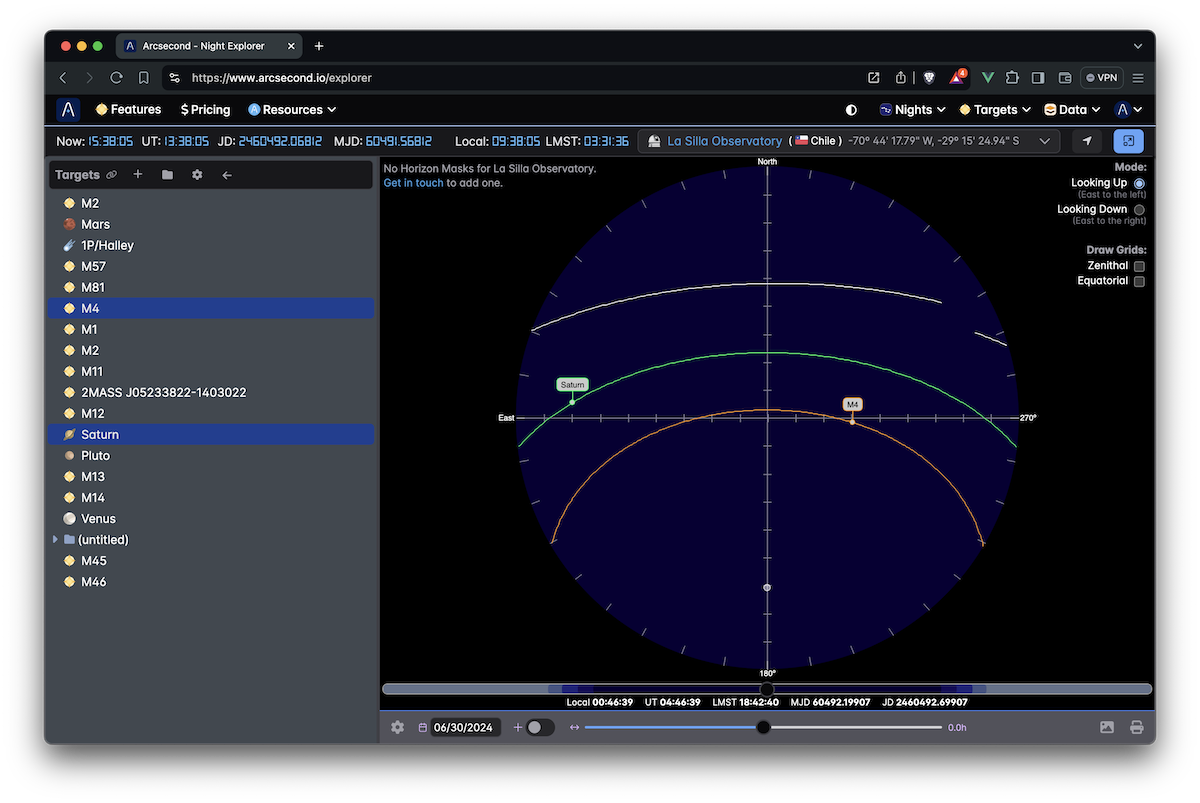Click the locate me arrow icon
The image size is (1200, 803).
point(1087,141)
